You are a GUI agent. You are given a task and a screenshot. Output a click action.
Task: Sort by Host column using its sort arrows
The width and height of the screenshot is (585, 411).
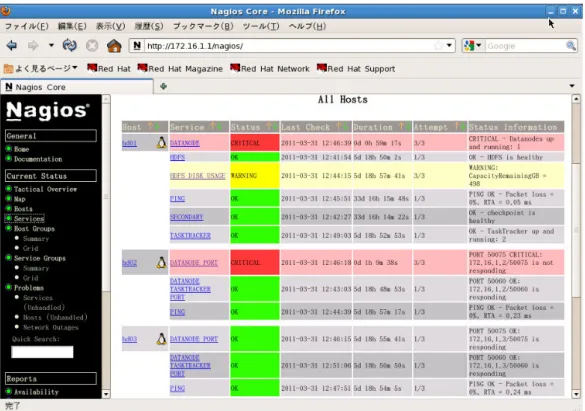tap(153, 127)
